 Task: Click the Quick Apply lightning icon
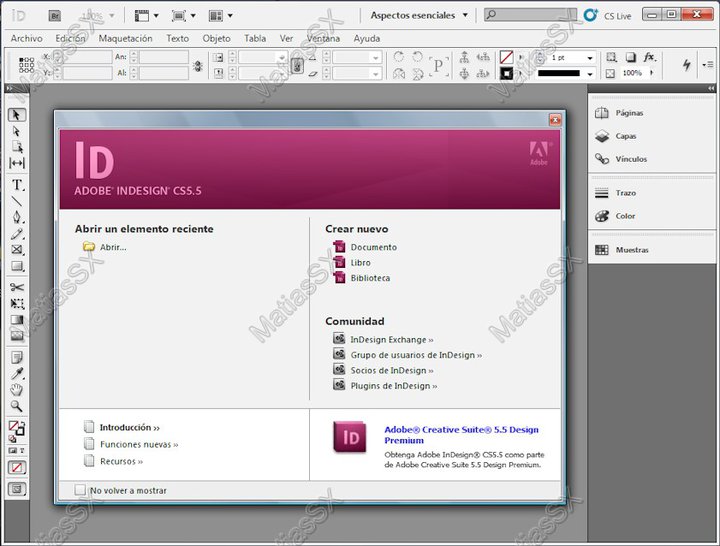pos(686,65)
